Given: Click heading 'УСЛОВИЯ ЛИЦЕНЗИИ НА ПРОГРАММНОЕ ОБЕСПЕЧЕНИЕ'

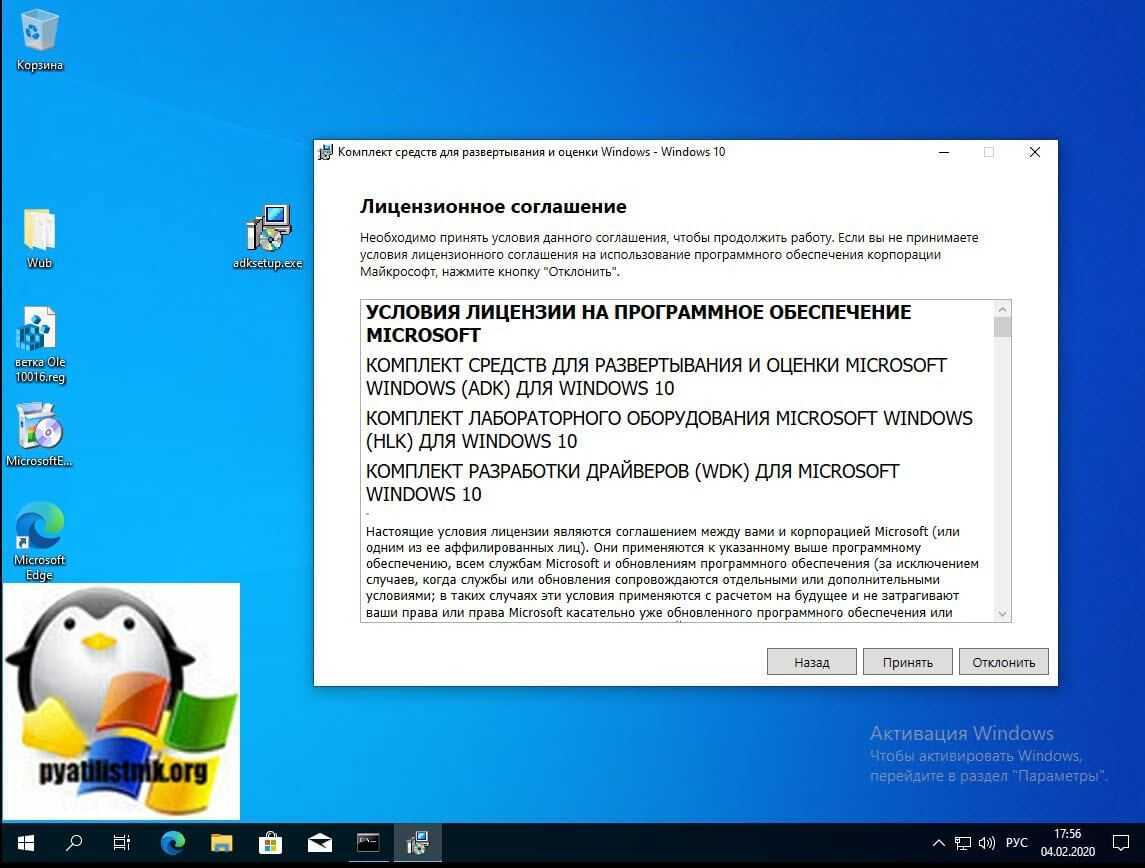Looking at the screenshot, I should point(638,312).
